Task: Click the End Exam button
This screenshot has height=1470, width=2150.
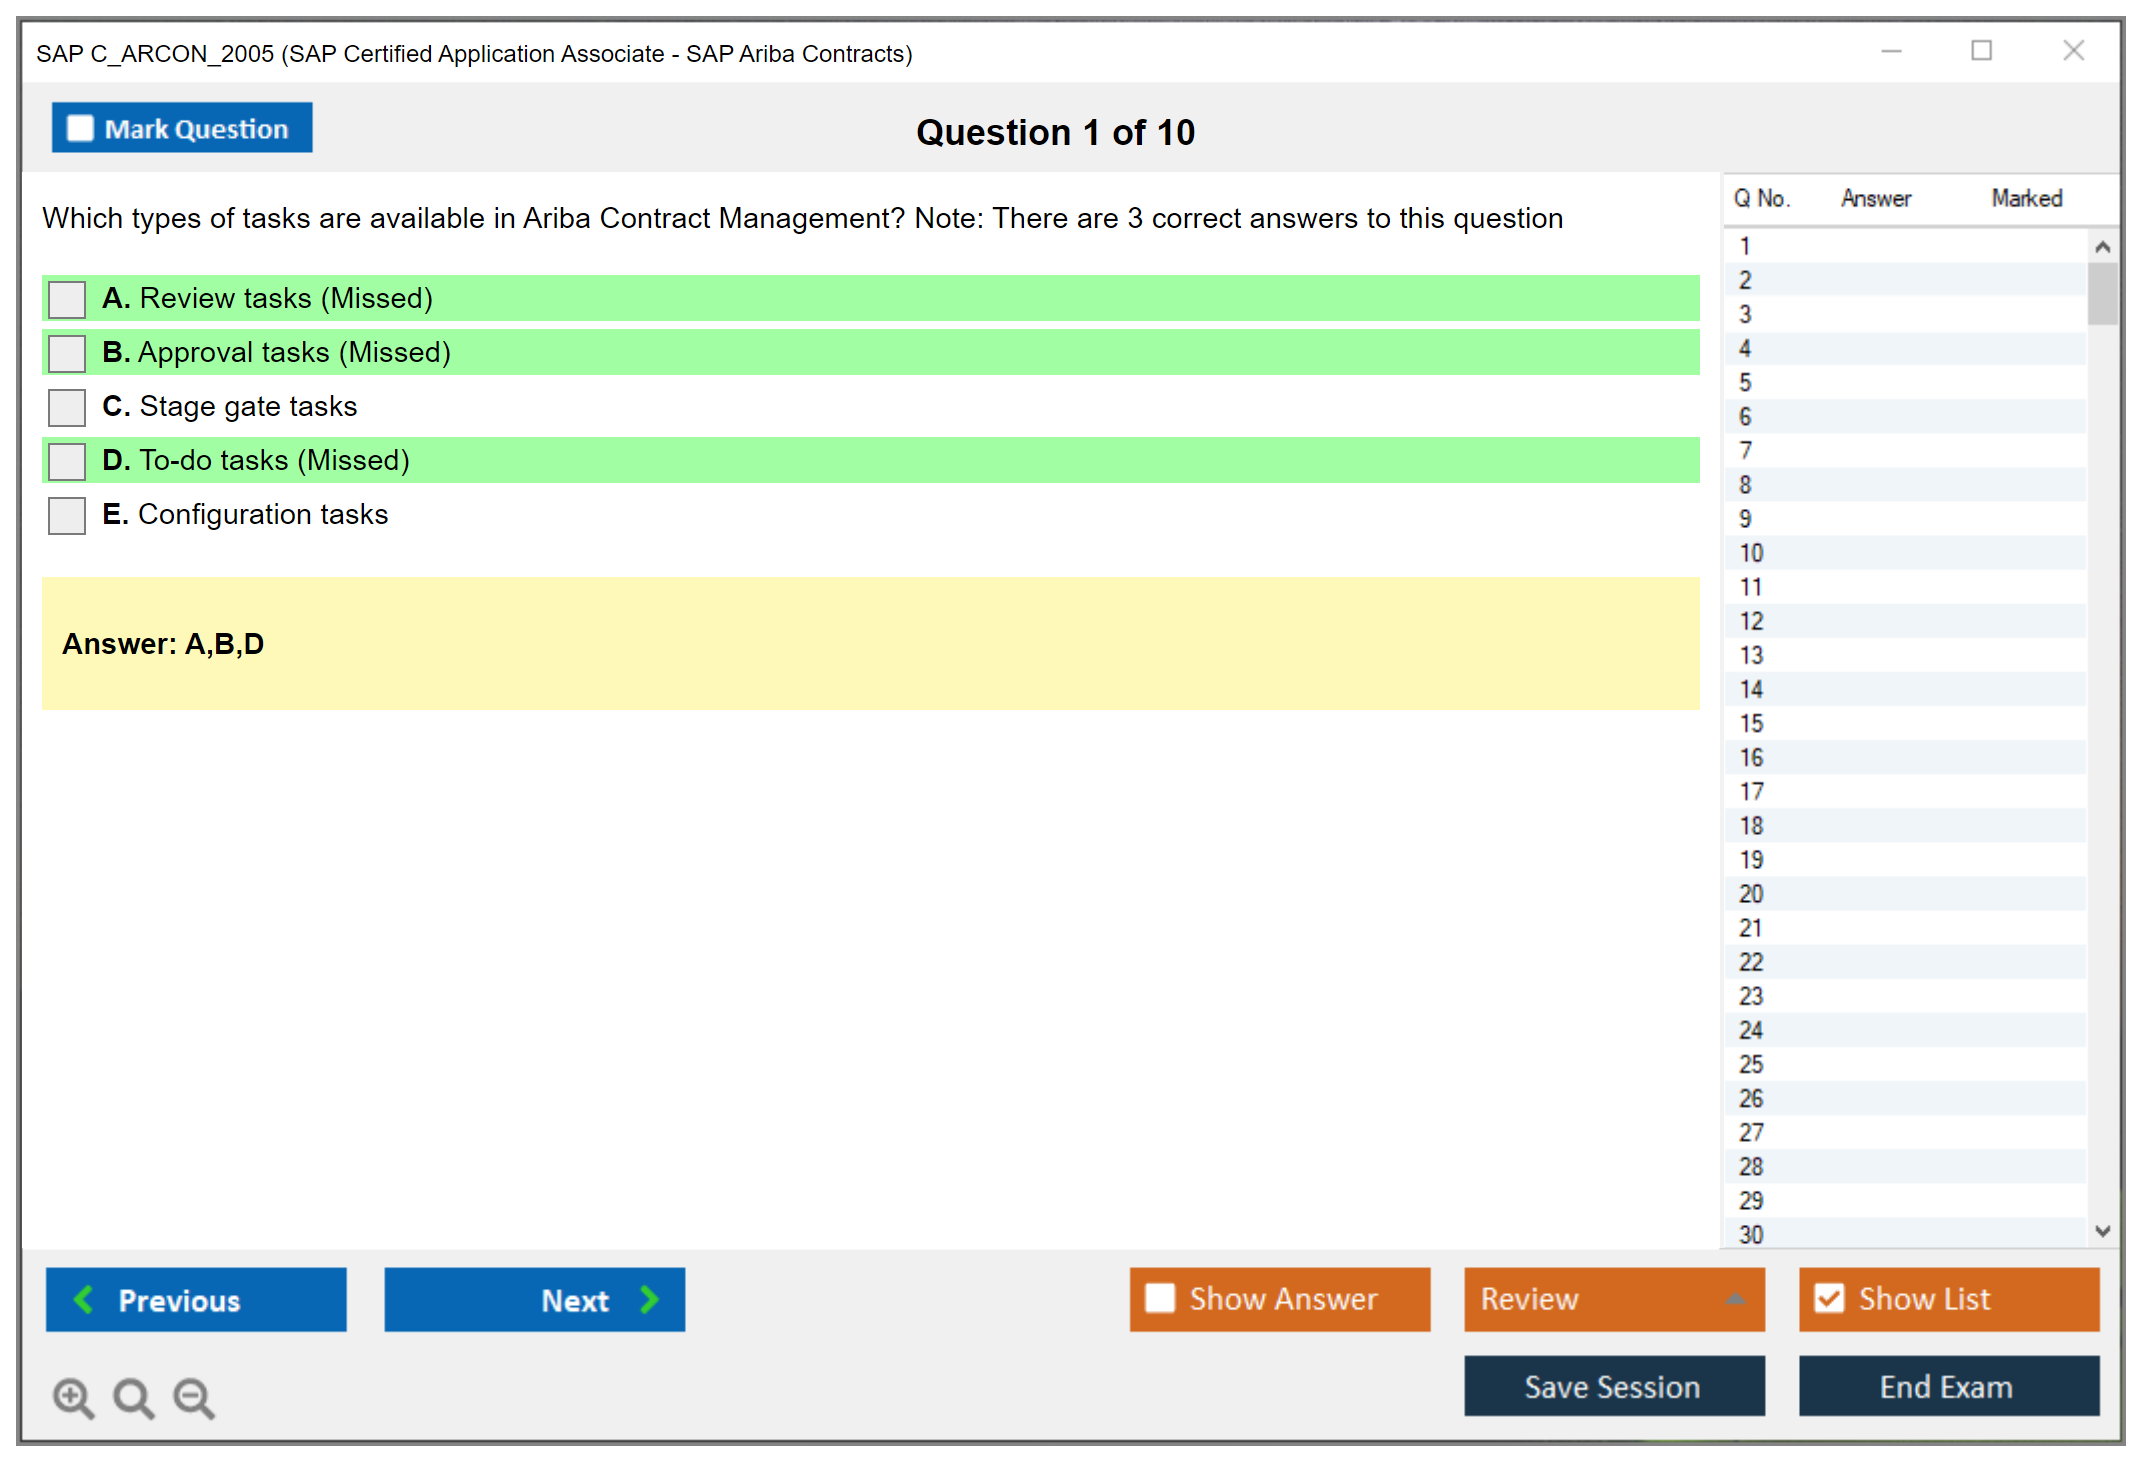Action: coord(1947,1386)
